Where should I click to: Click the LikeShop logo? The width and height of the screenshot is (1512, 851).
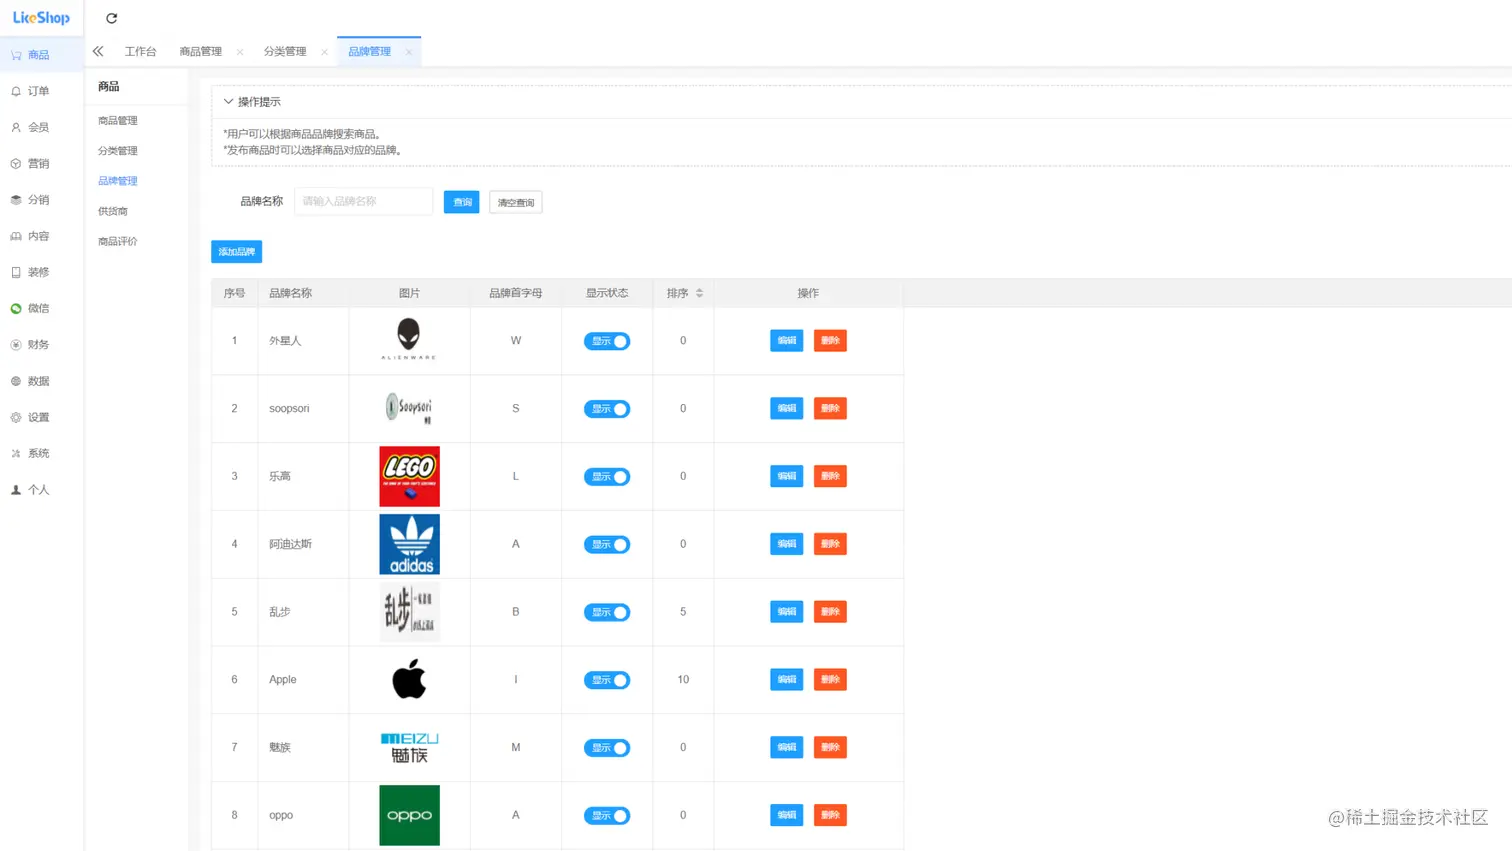[41, 18]
